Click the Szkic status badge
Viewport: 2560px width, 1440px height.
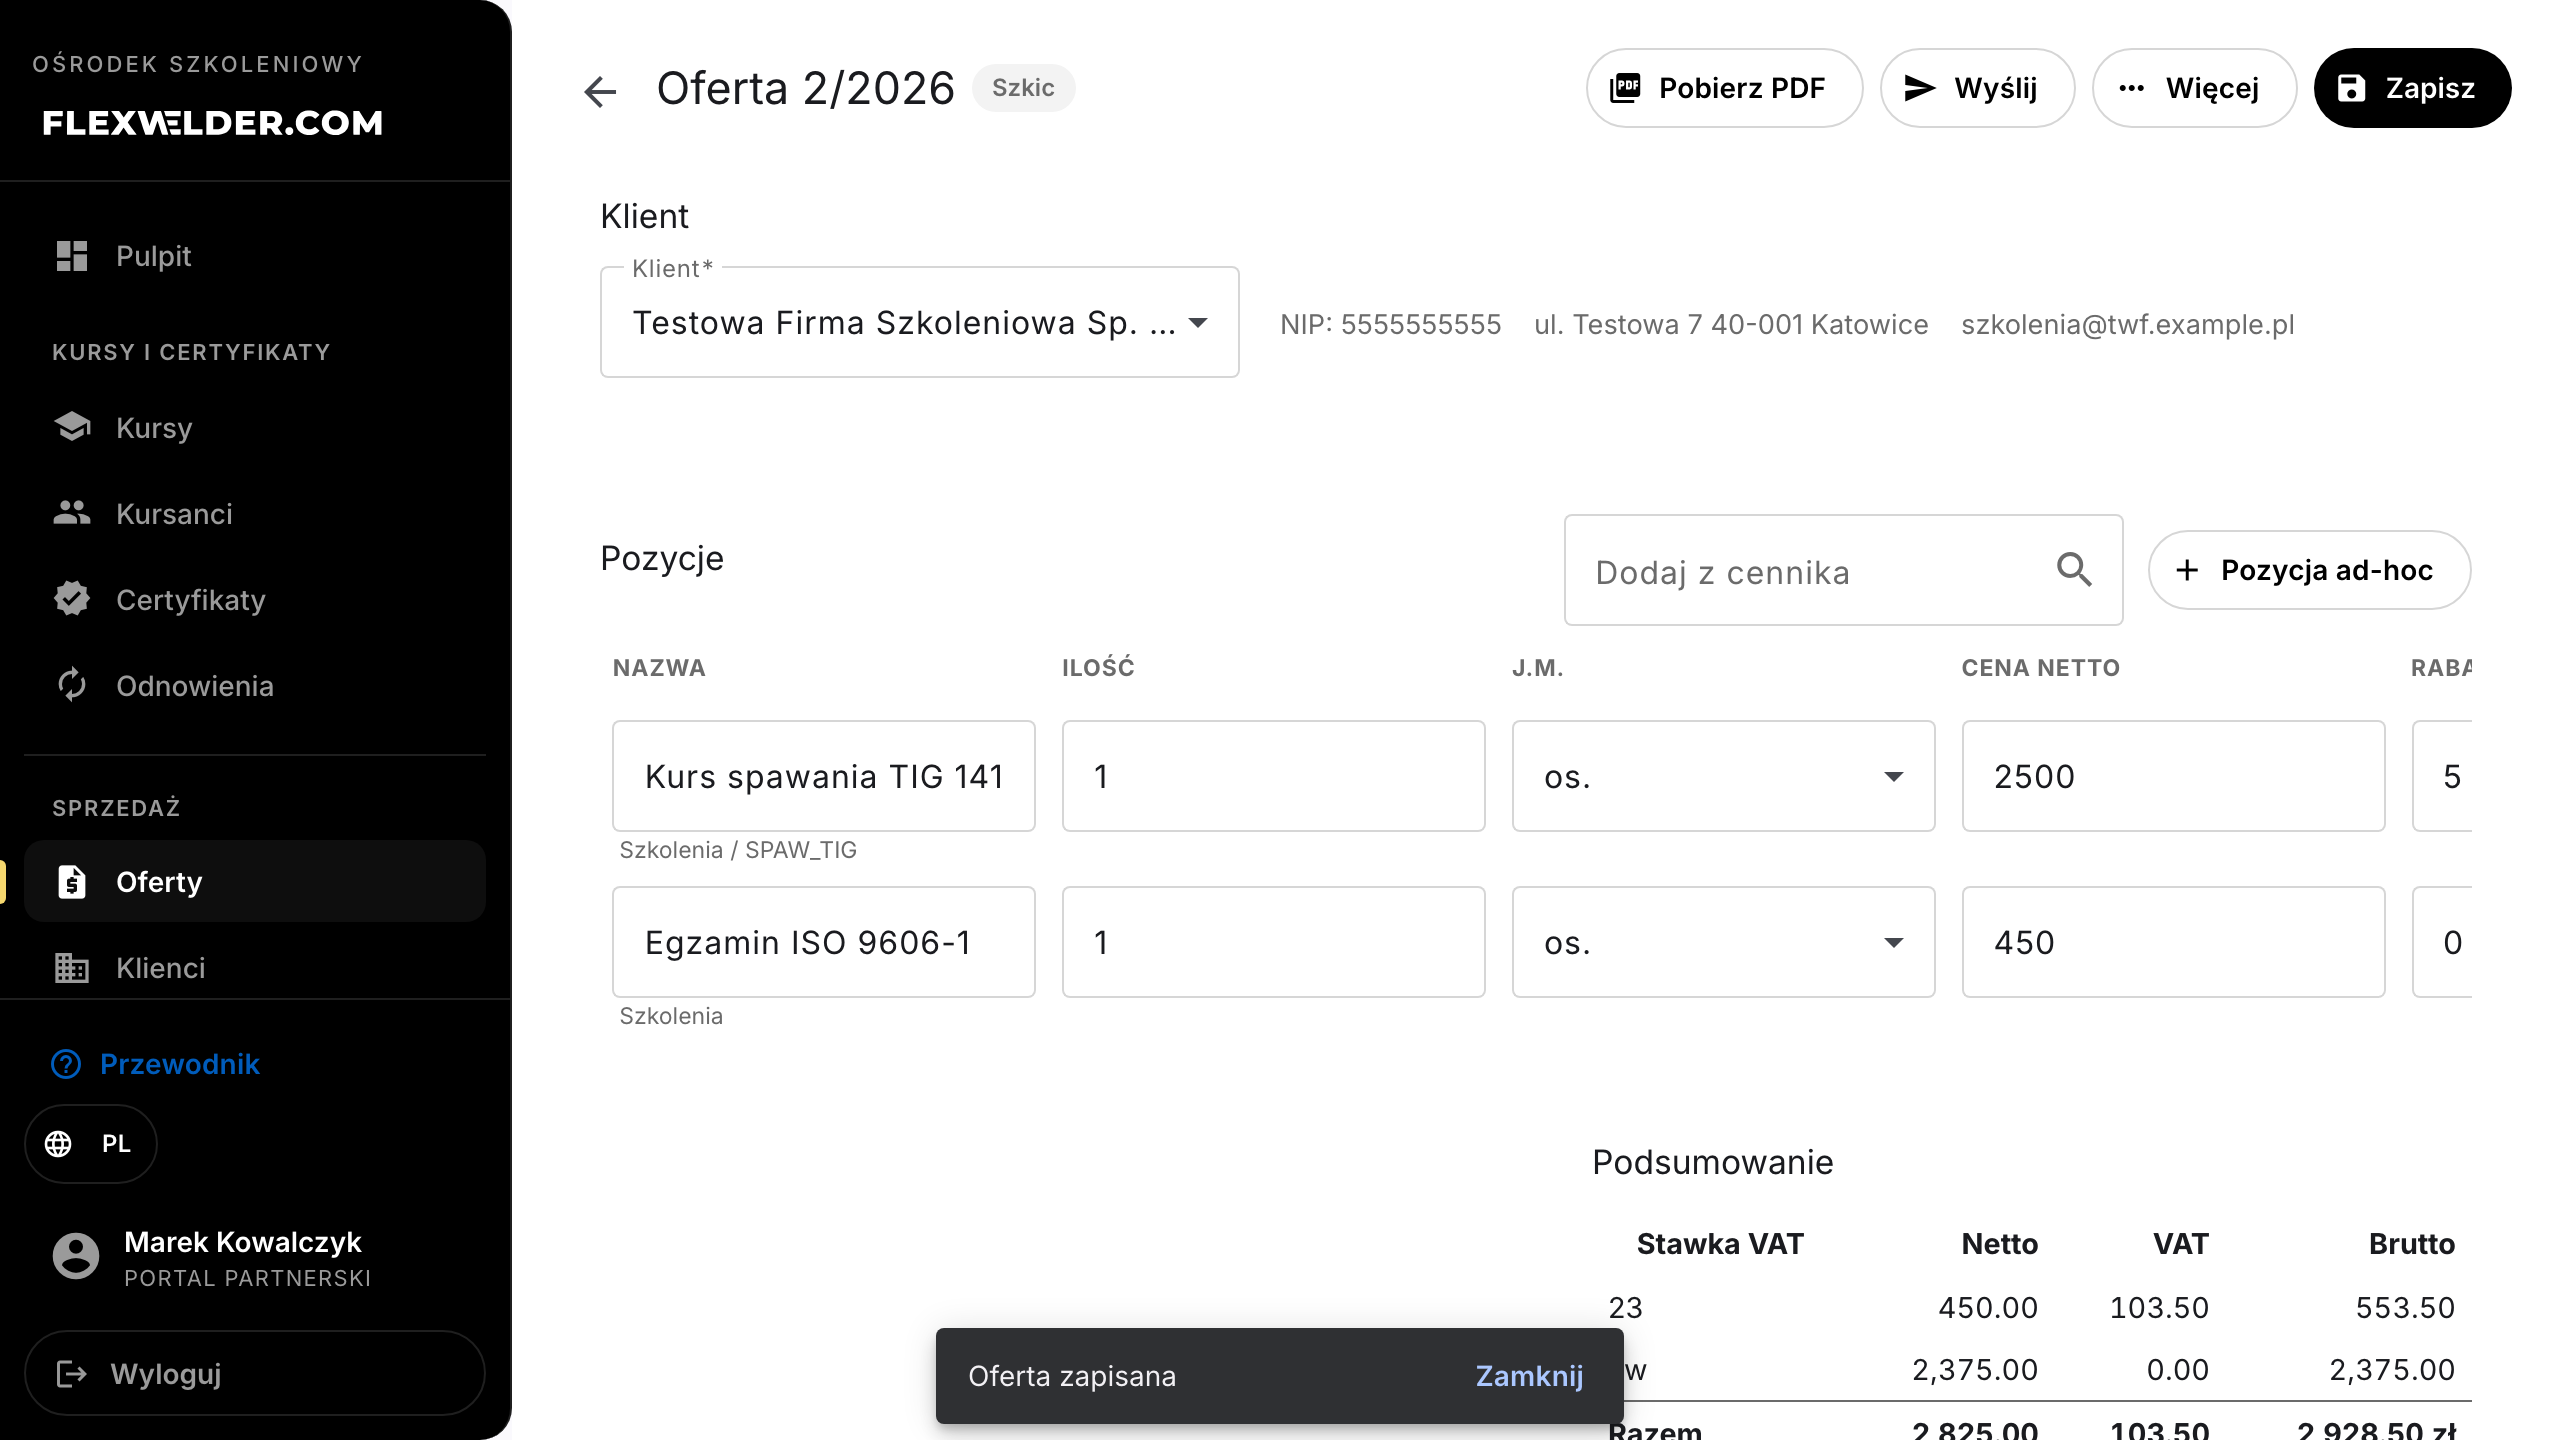1023,88
